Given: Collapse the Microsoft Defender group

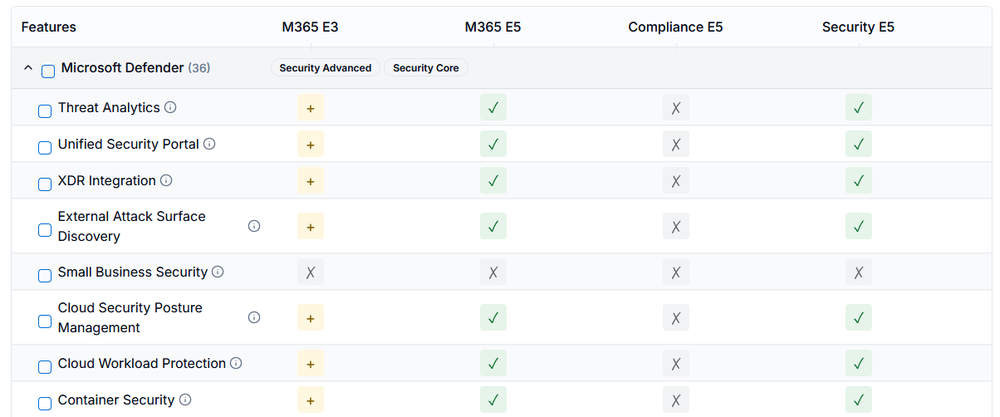Looking at the screenshot, I should pos(27,68).
